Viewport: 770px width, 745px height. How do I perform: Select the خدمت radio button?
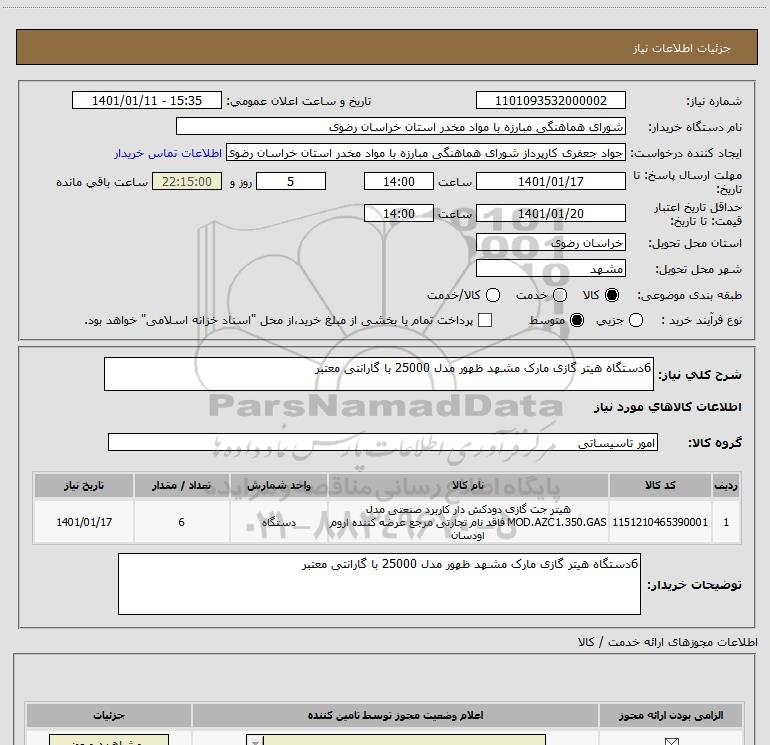click(560, 295)
